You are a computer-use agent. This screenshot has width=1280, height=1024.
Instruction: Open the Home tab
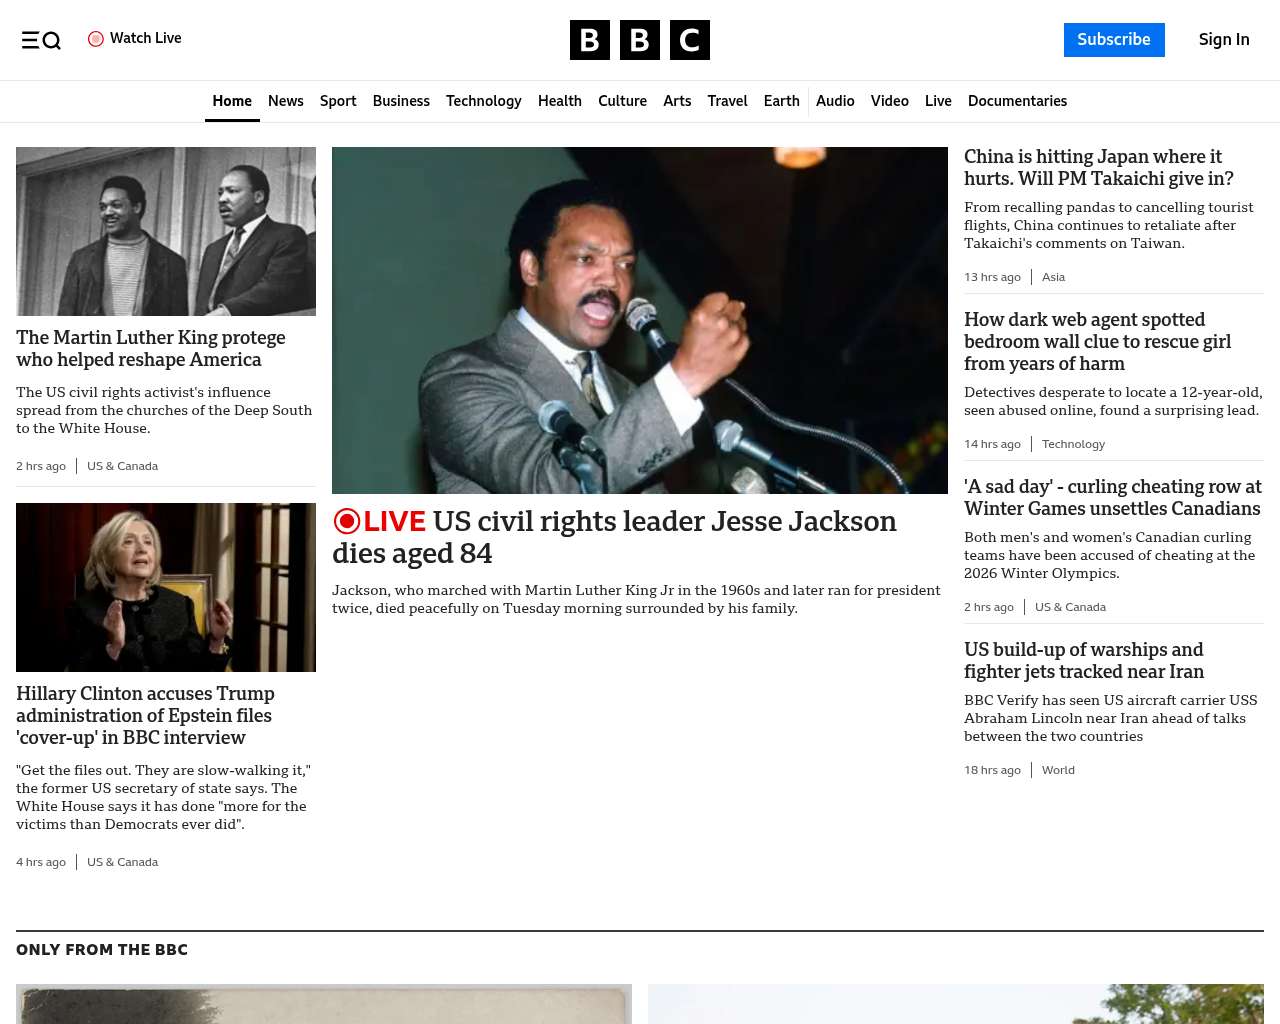click(x=232, y=101)
